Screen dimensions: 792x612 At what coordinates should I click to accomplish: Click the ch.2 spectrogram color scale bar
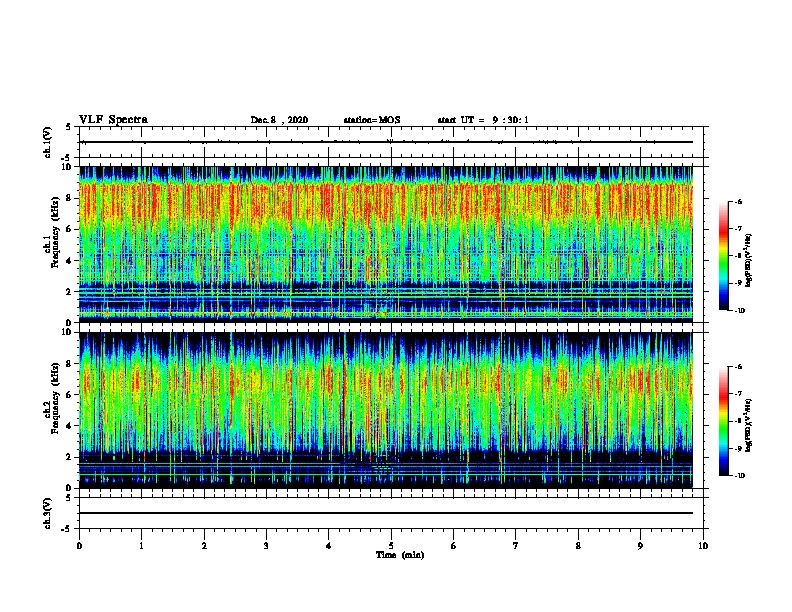[723, 421]
